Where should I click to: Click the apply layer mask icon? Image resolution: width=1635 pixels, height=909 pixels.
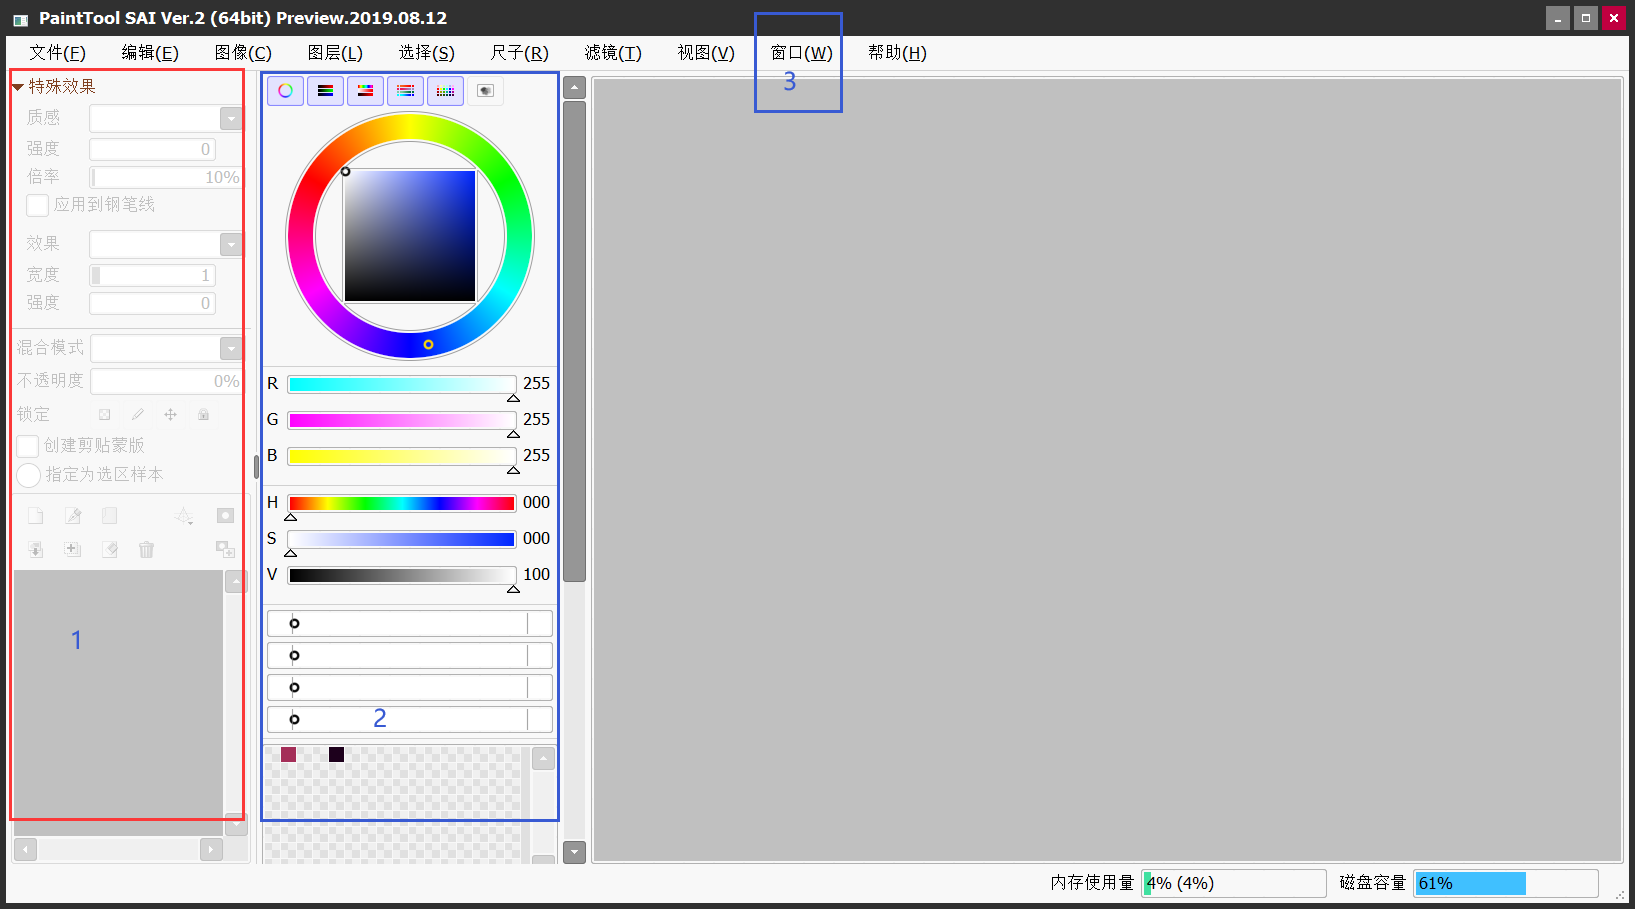225,549
